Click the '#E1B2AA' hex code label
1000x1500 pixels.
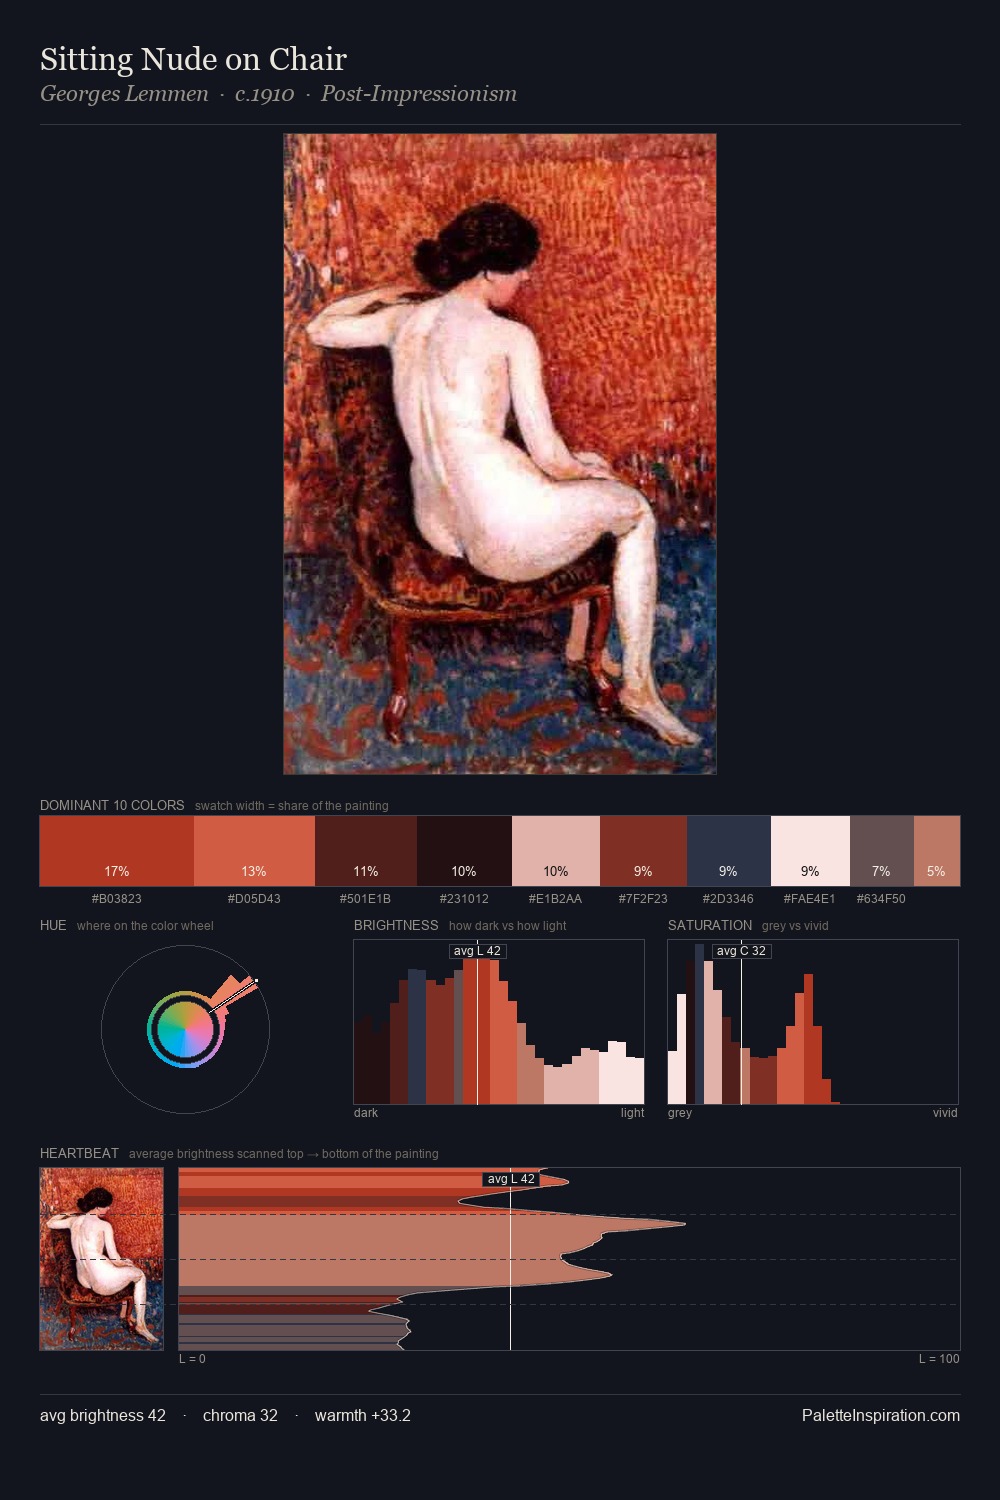tap(555, 899)
